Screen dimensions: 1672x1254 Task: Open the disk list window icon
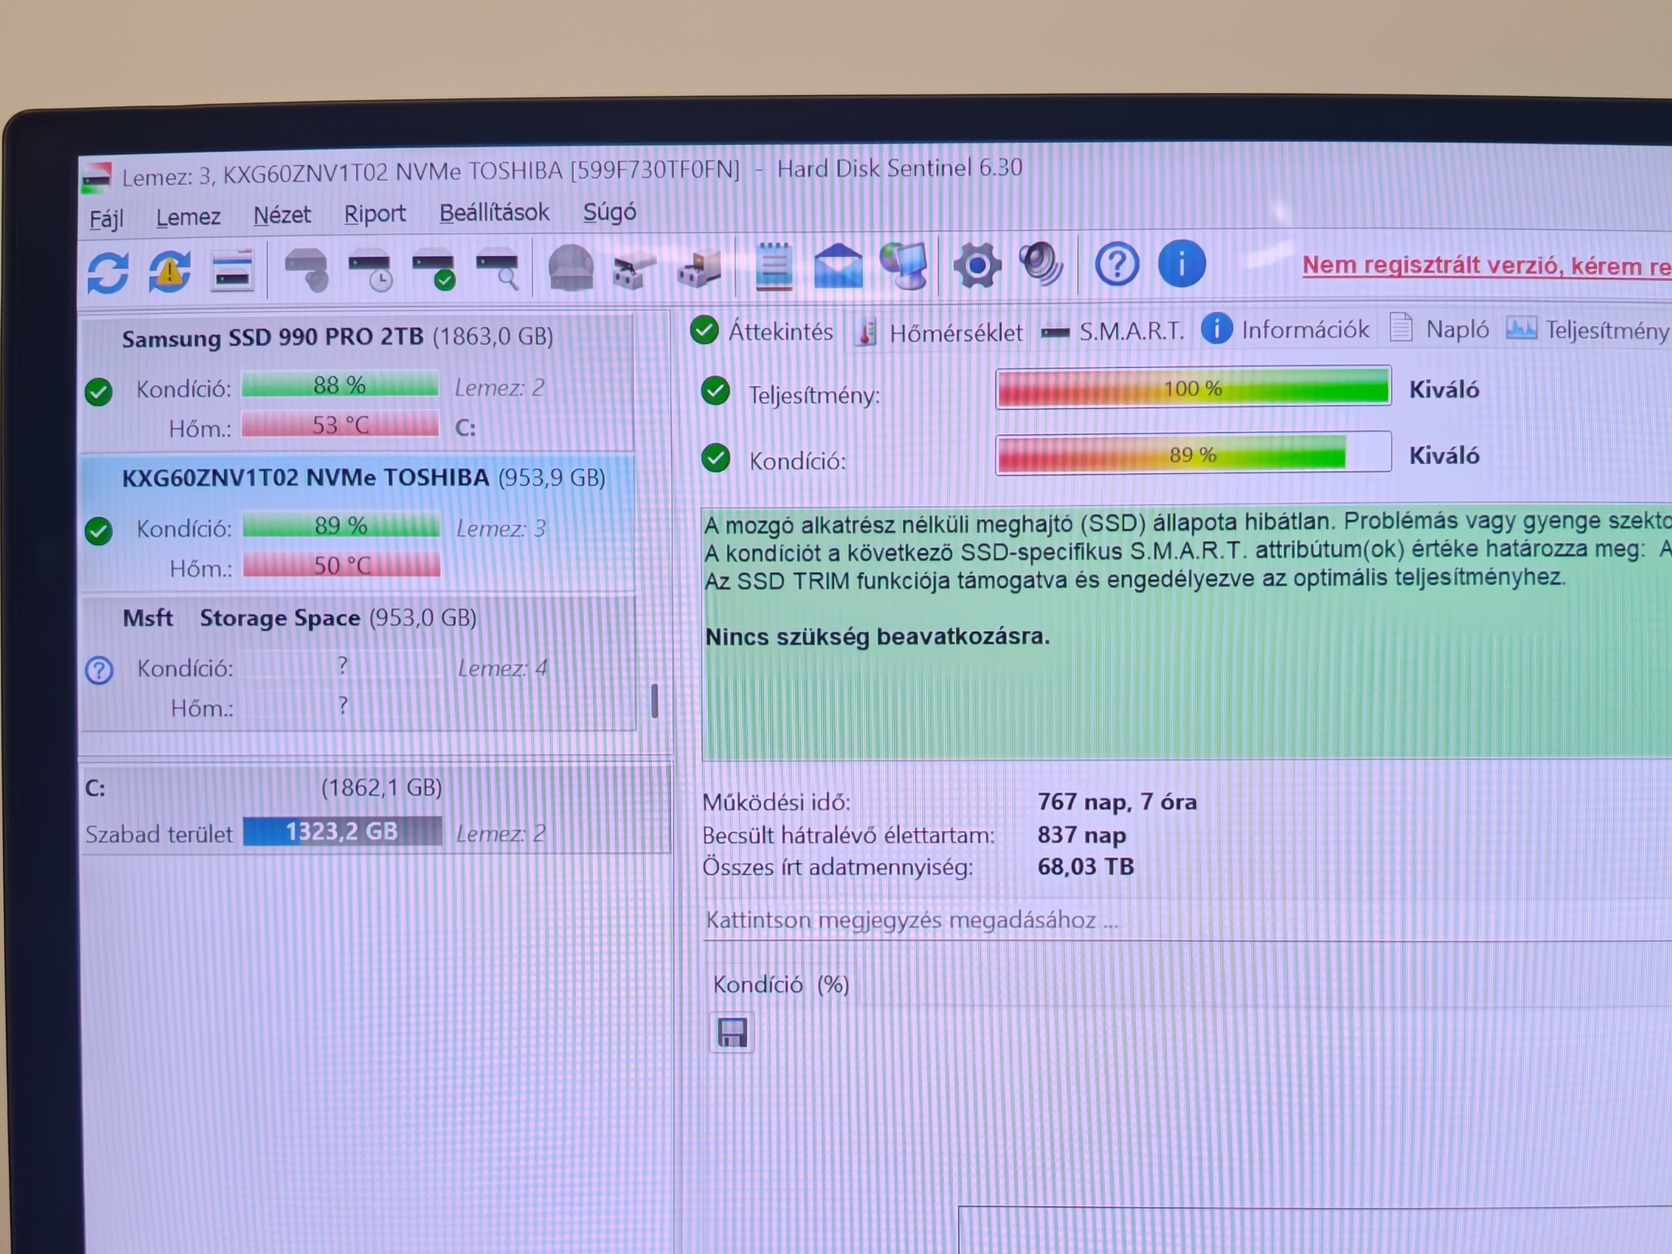(232, 271)
